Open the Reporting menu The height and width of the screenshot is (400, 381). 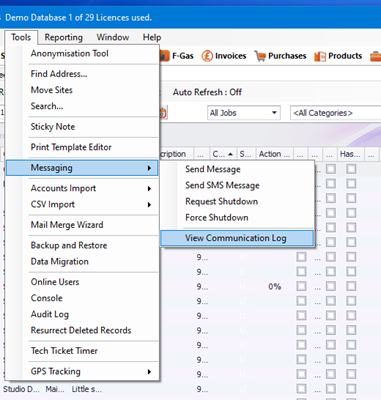coord(64,37)
